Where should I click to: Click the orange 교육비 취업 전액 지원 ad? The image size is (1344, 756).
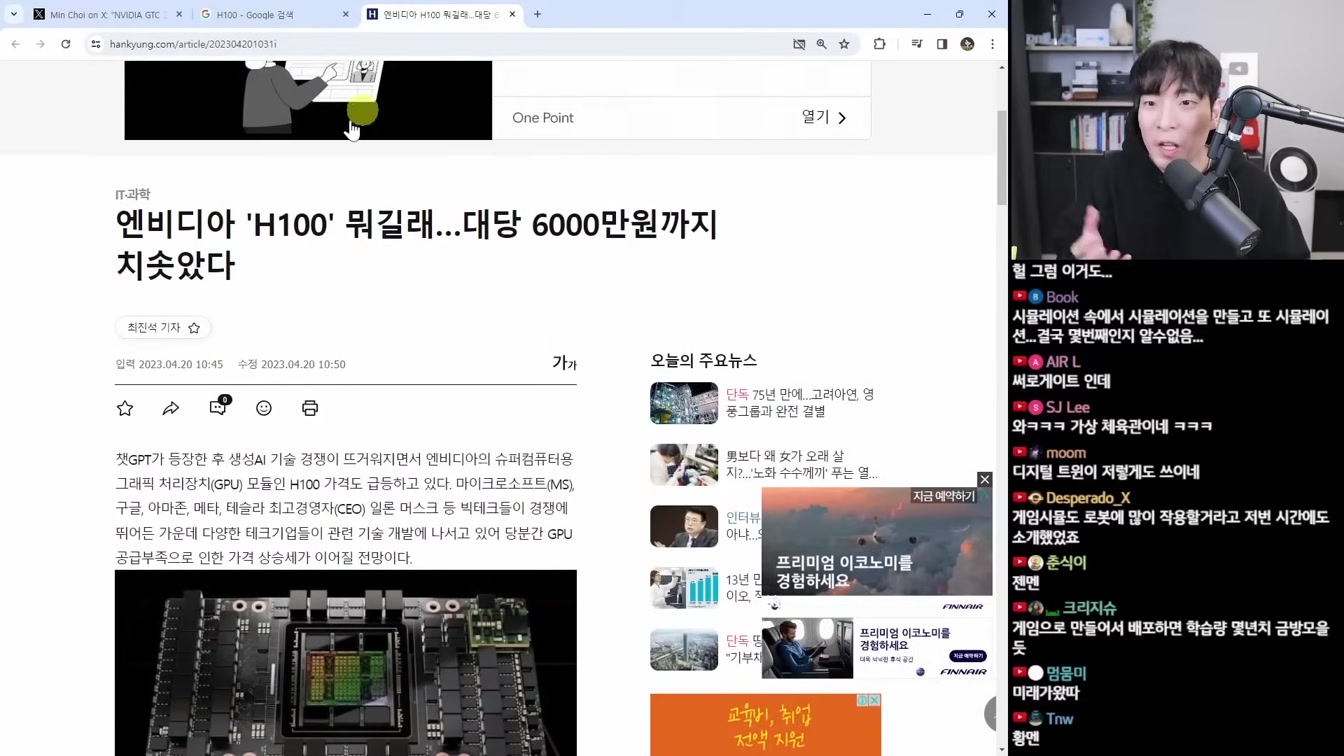pyautogui.click(x=765, y=726)
